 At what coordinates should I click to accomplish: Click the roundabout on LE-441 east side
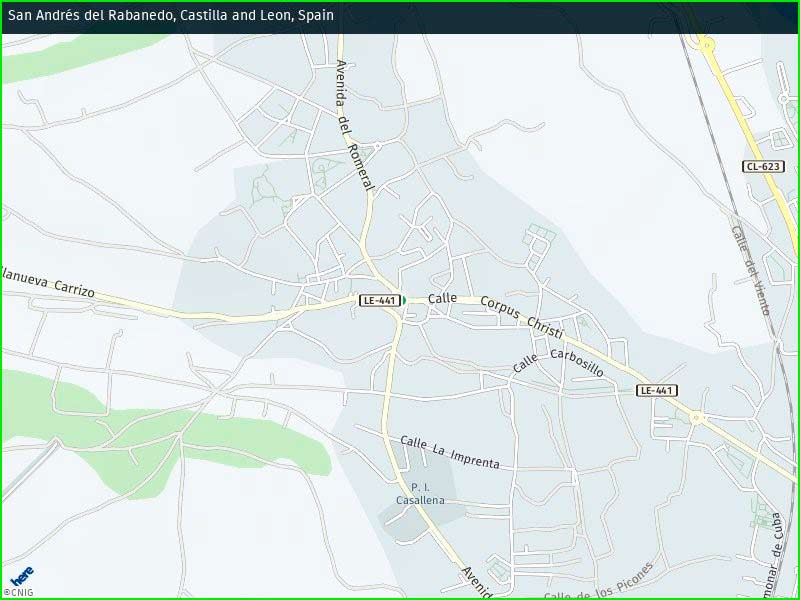(x=696, y=417)
